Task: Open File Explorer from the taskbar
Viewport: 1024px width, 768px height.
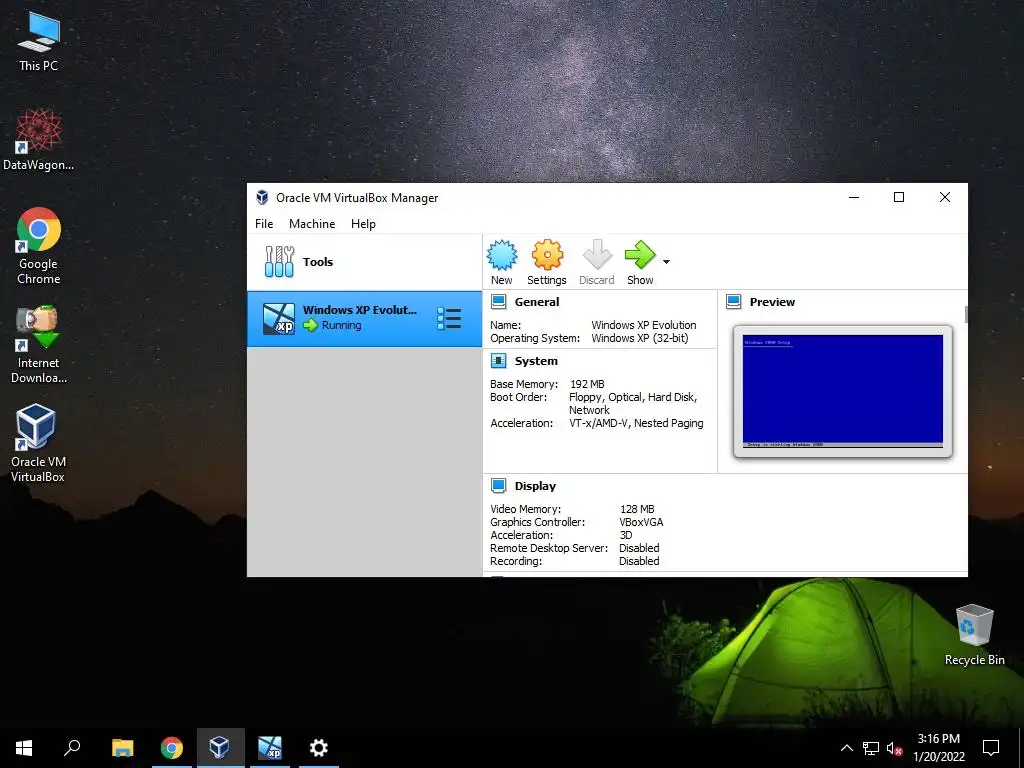Action: [122, 748]
